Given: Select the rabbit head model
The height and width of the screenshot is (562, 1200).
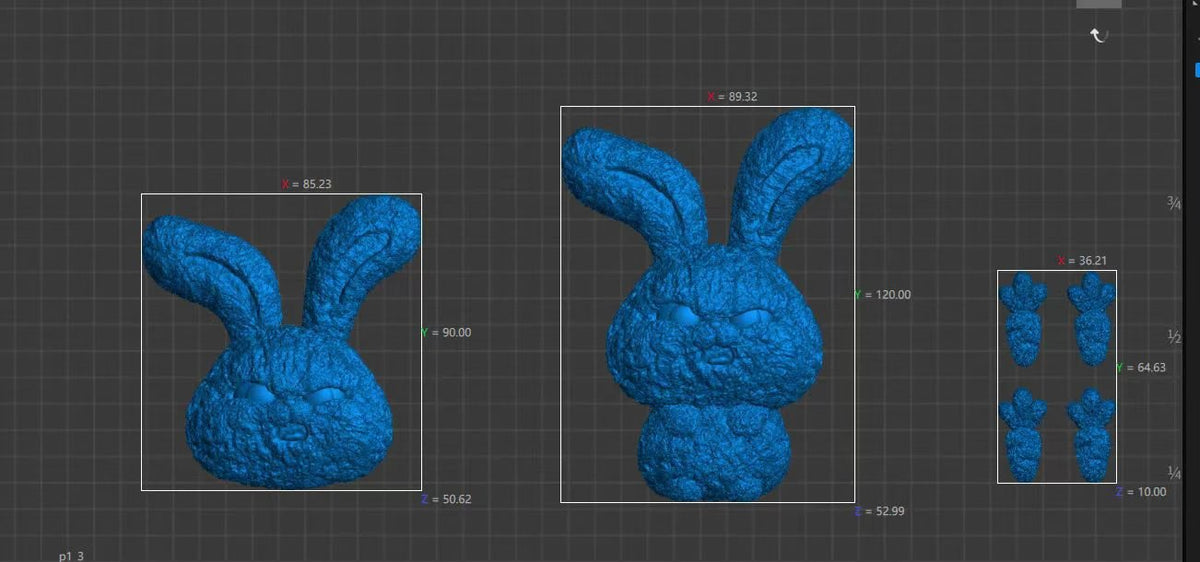Looking at the screenshot, I should [281, 340].
